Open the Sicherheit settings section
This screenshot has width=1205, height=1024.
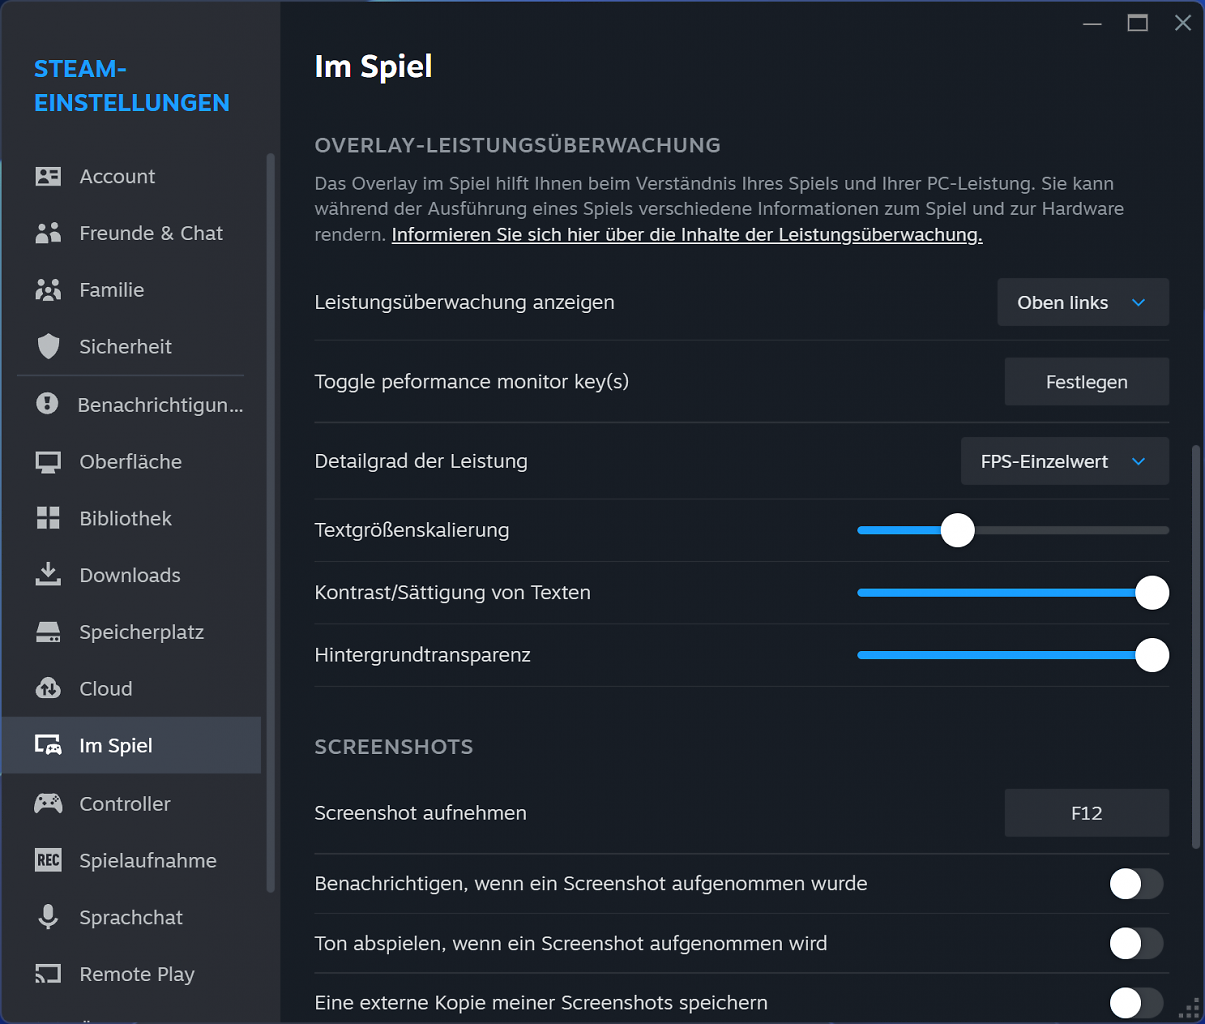pos(131,347)
